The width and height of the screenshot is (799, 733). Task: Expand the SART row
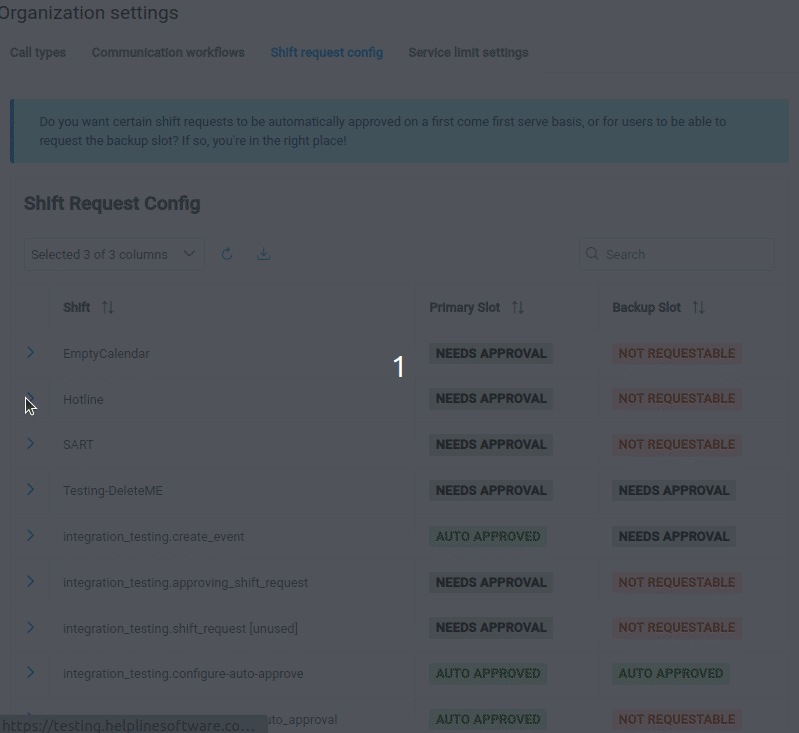tap(31, 443)
